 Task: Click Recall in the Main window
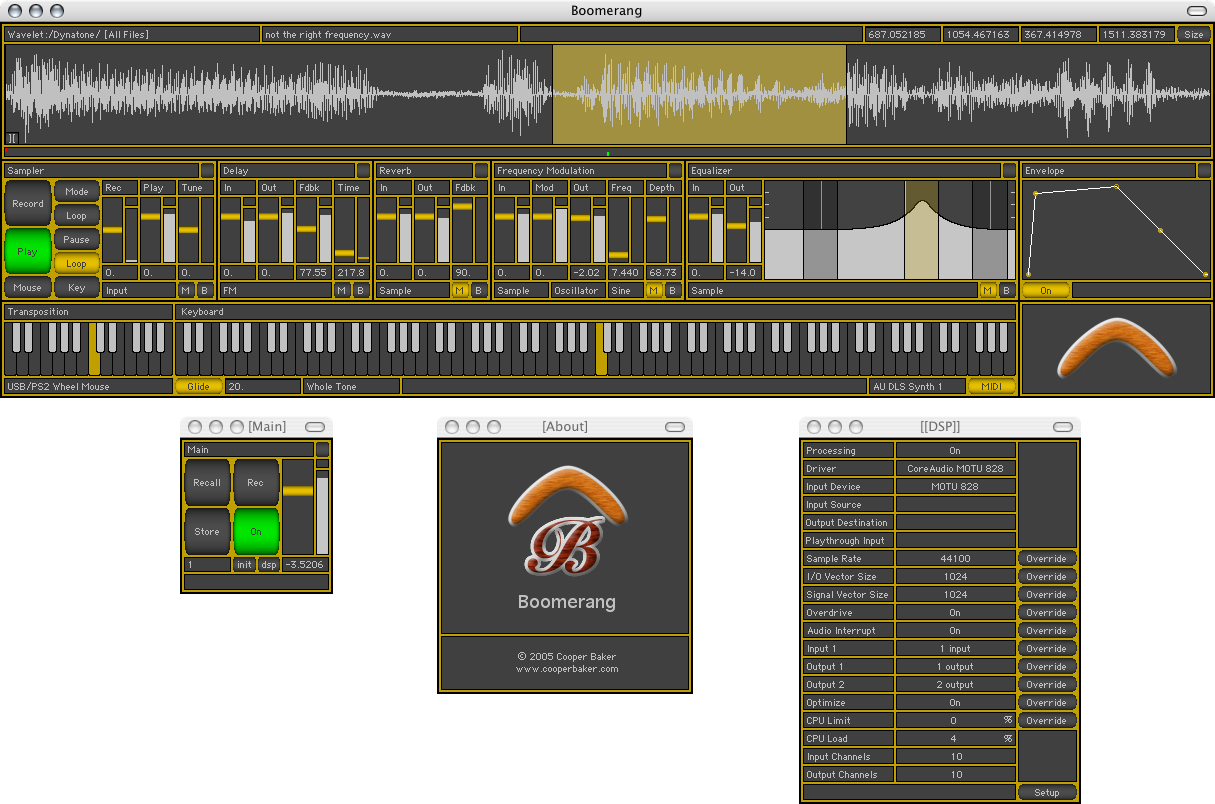[207, 483]
